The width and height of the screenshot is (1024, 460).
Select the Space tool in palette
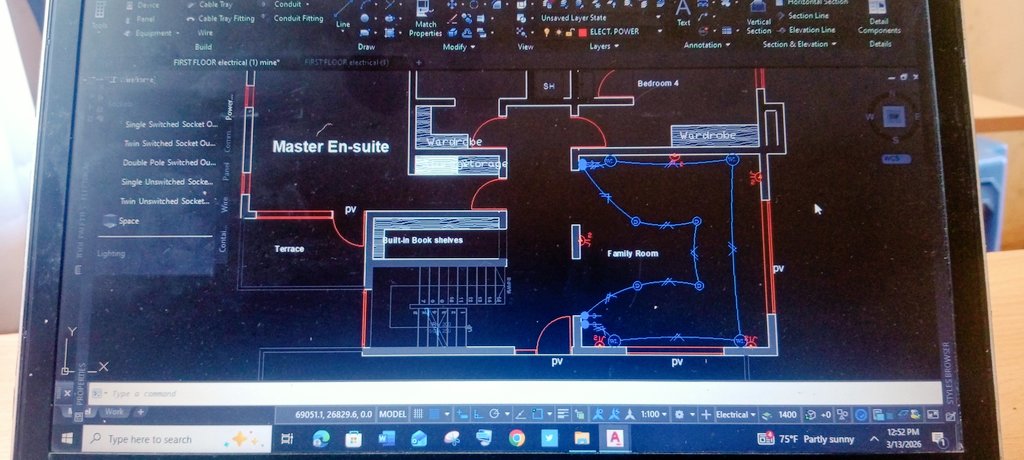coord(121,221)
